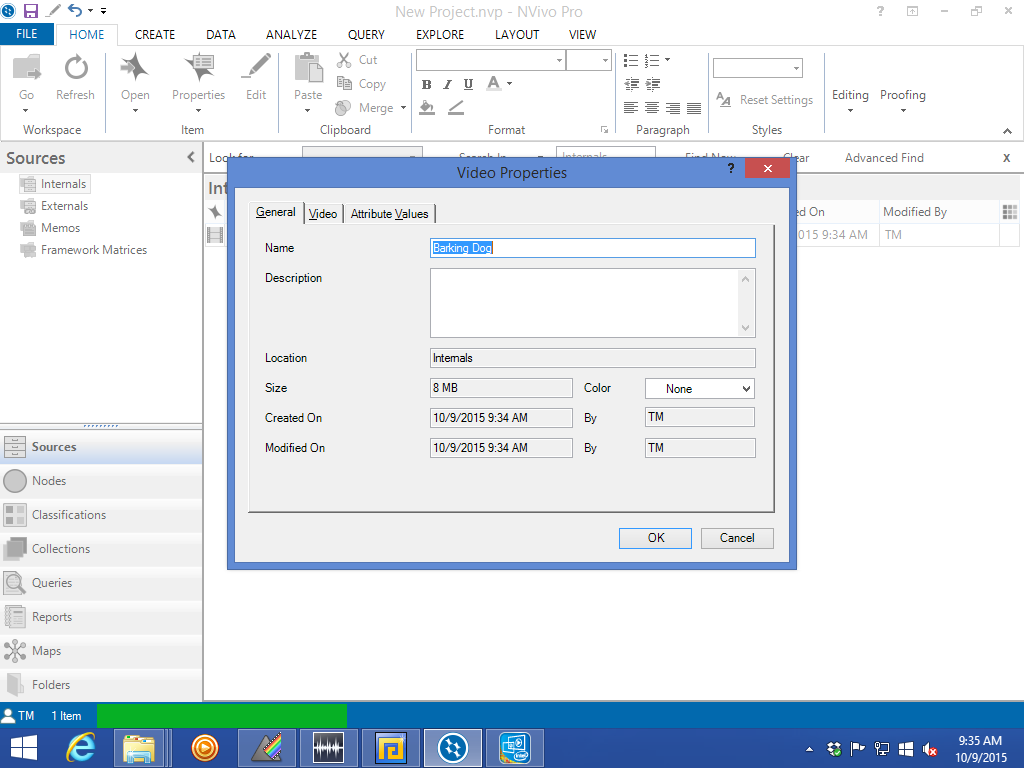This screenshot has height=768, width=1024.
Task: Click the Save icon in the quick access toolbar
Action: (x=31, y=10)
